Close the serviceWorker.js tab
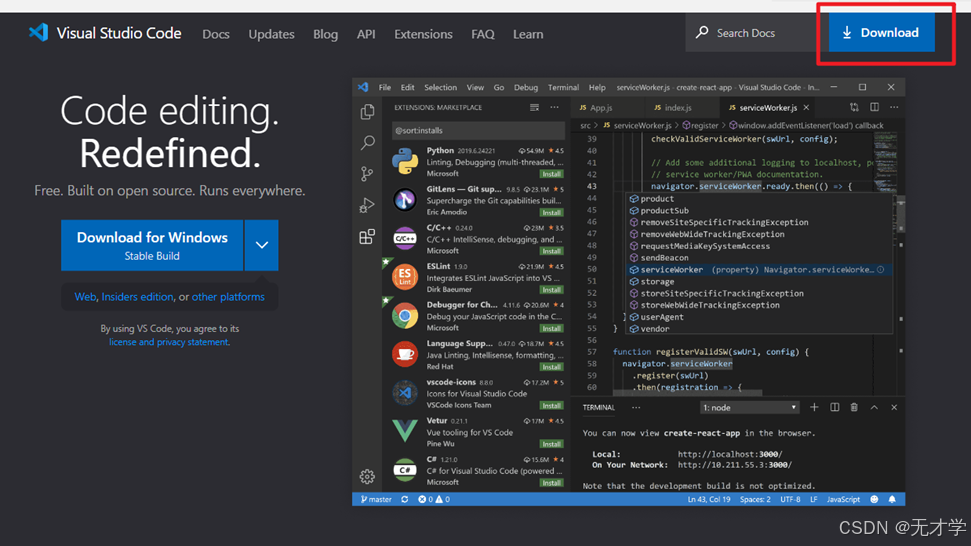This screenshot has width=971, height=546. pyautogui.click(x=806, y=108)
